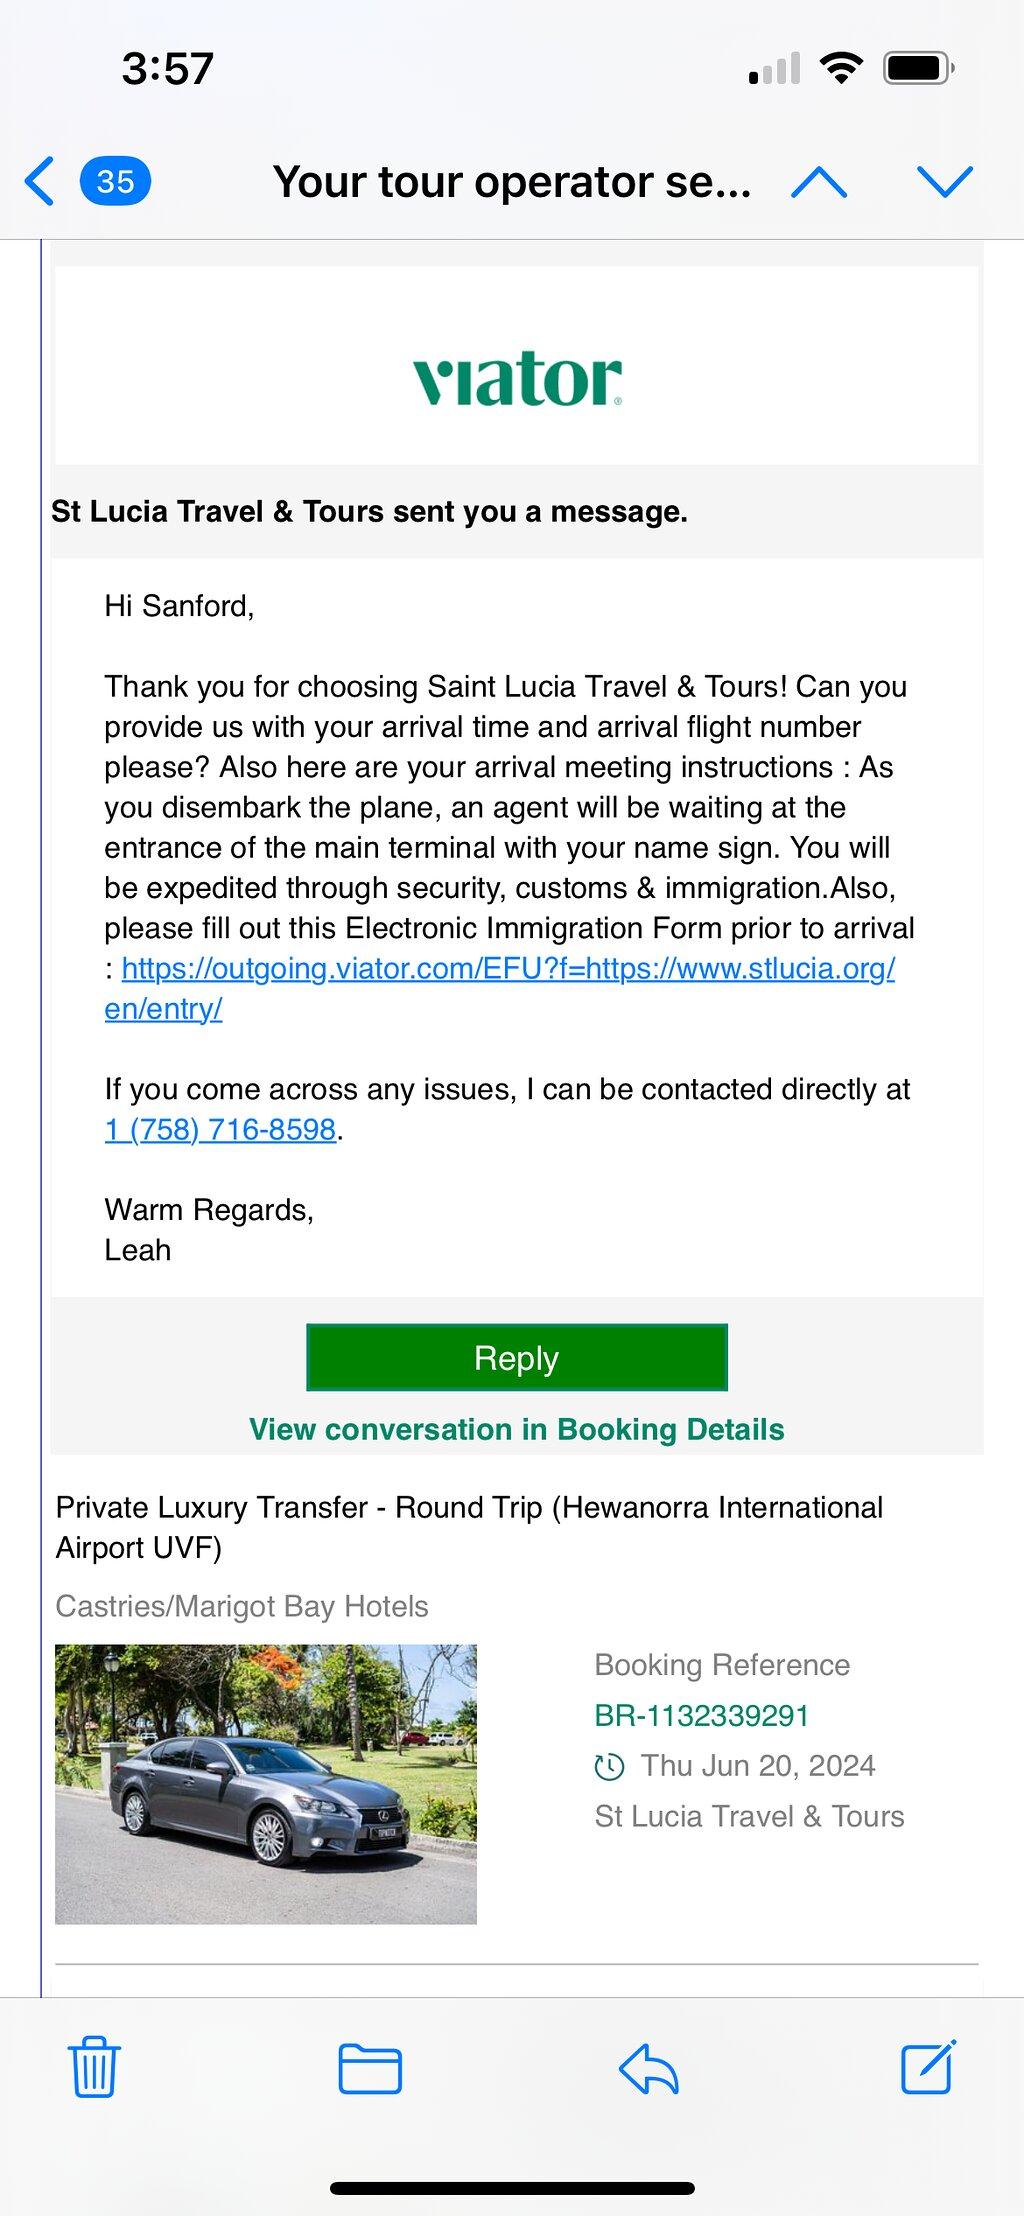1024x2216 pixels.
Task: Tap the back arrow to mailbox
Action: pos(39,182)
